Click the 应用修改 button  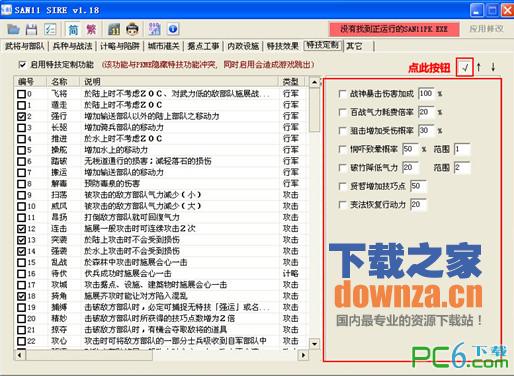coord(486,29)
